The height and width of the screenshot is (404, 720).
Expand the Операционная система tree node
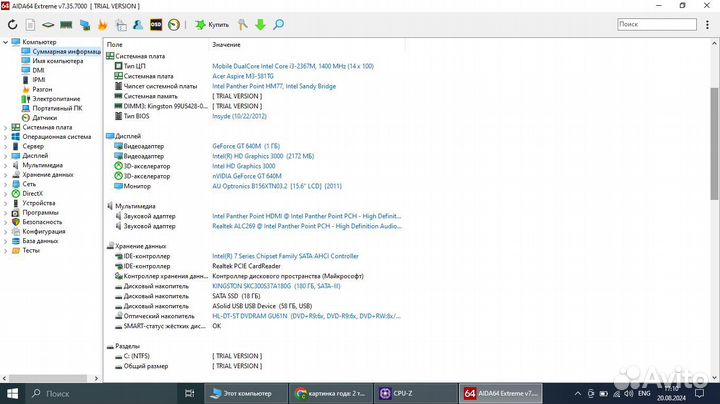point(6,137)
